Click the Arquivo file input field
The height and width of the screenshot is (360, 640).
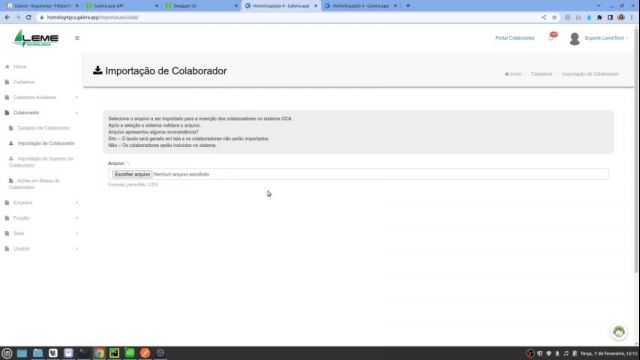358,174
